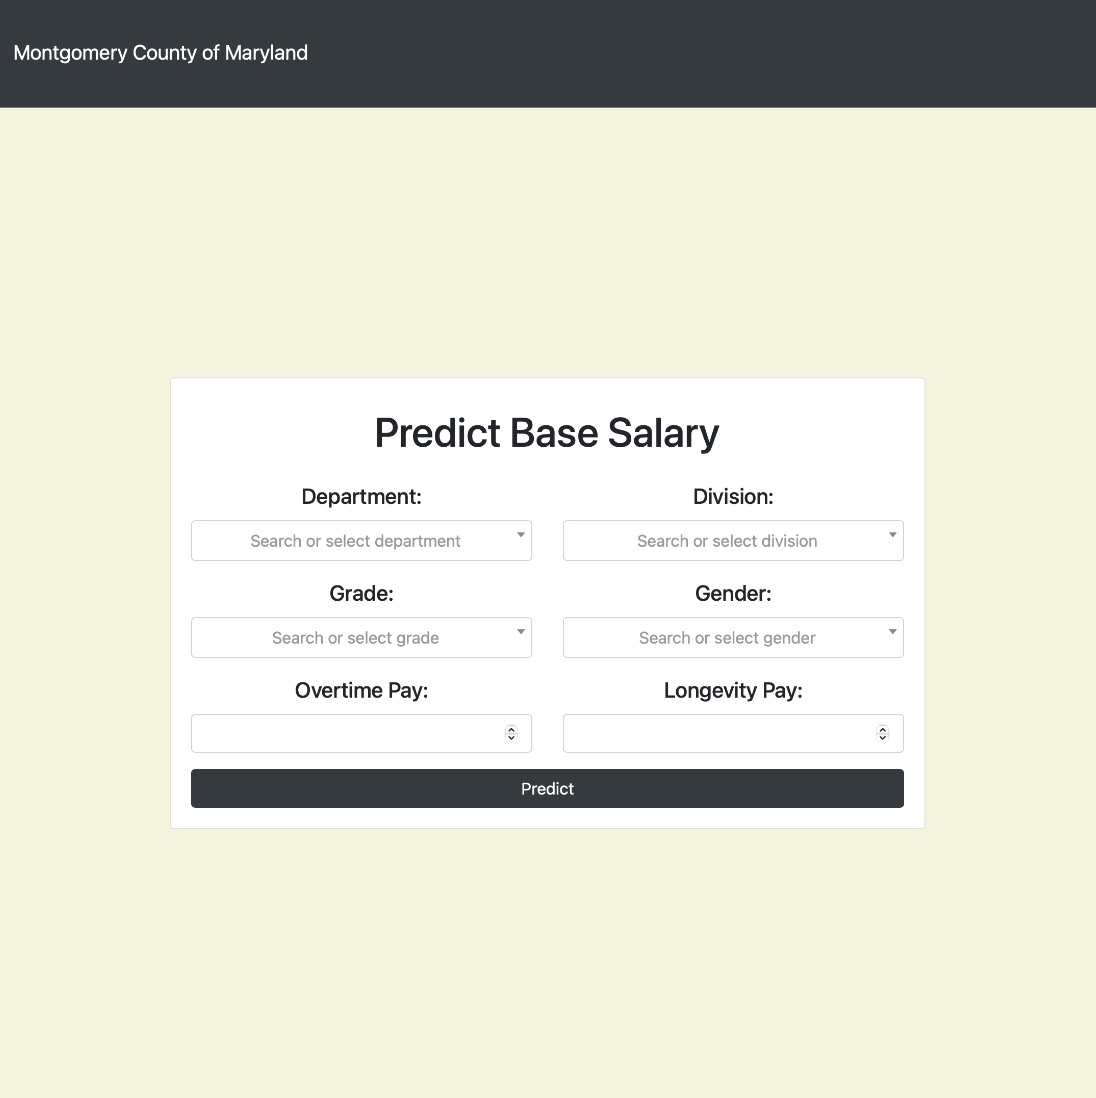This screenshot has width=1096, height=1098.
Task: Click the Department dropdown arrow icon
Action: click(x=520, y=535)
